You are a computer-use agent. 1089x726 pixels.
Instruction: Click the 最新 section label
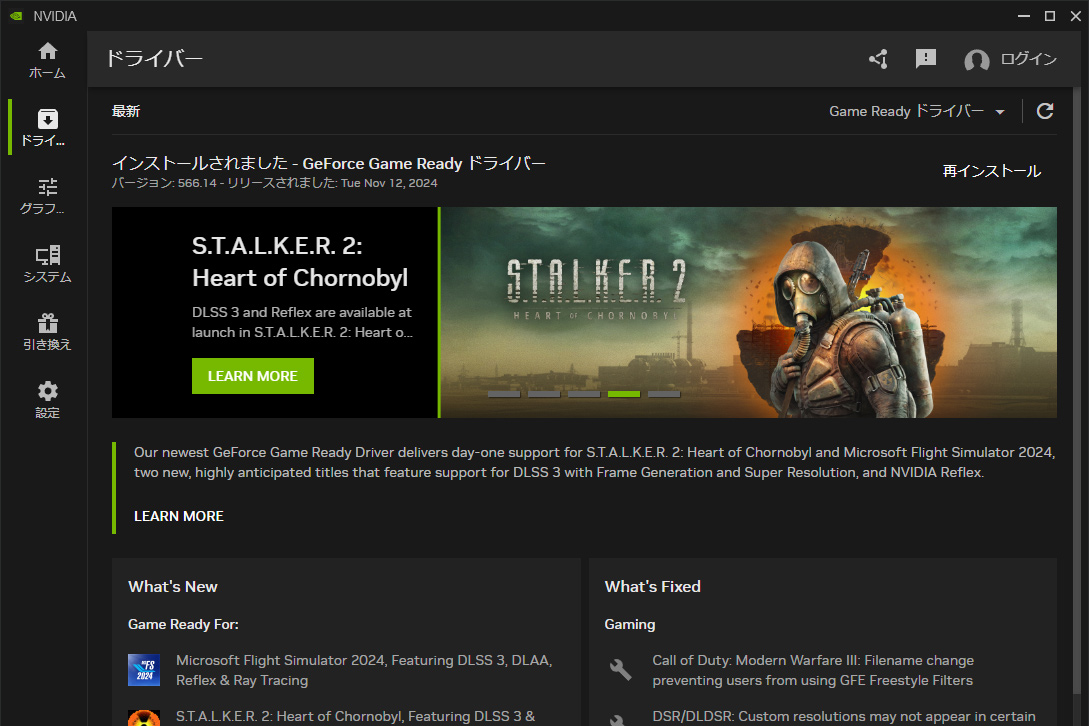(126, 111)
